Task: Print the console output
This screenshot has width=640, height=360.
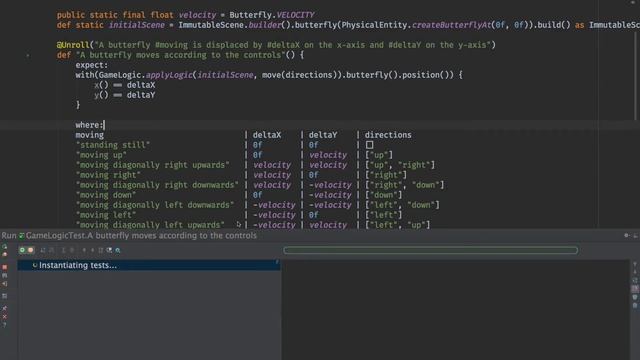Action: point(635,297)
